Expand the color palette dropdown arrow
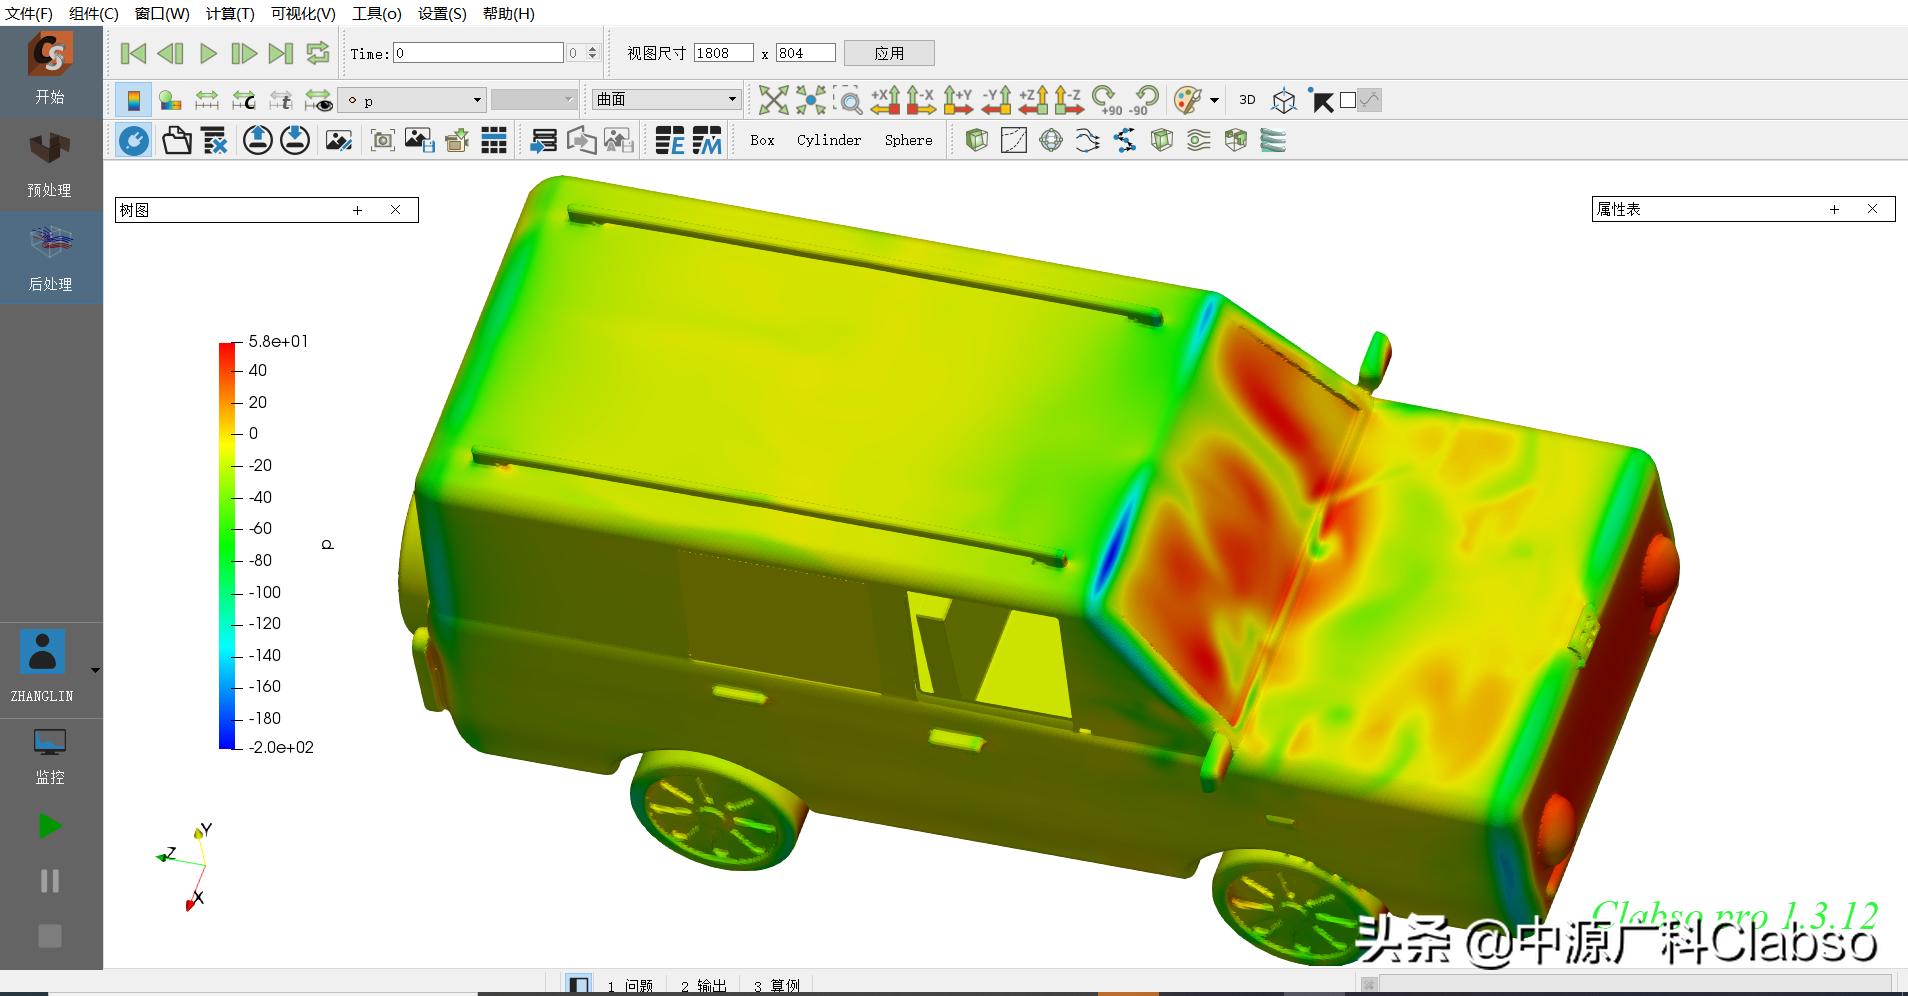Screen dimensions: 1908x996 (1214, 100)
